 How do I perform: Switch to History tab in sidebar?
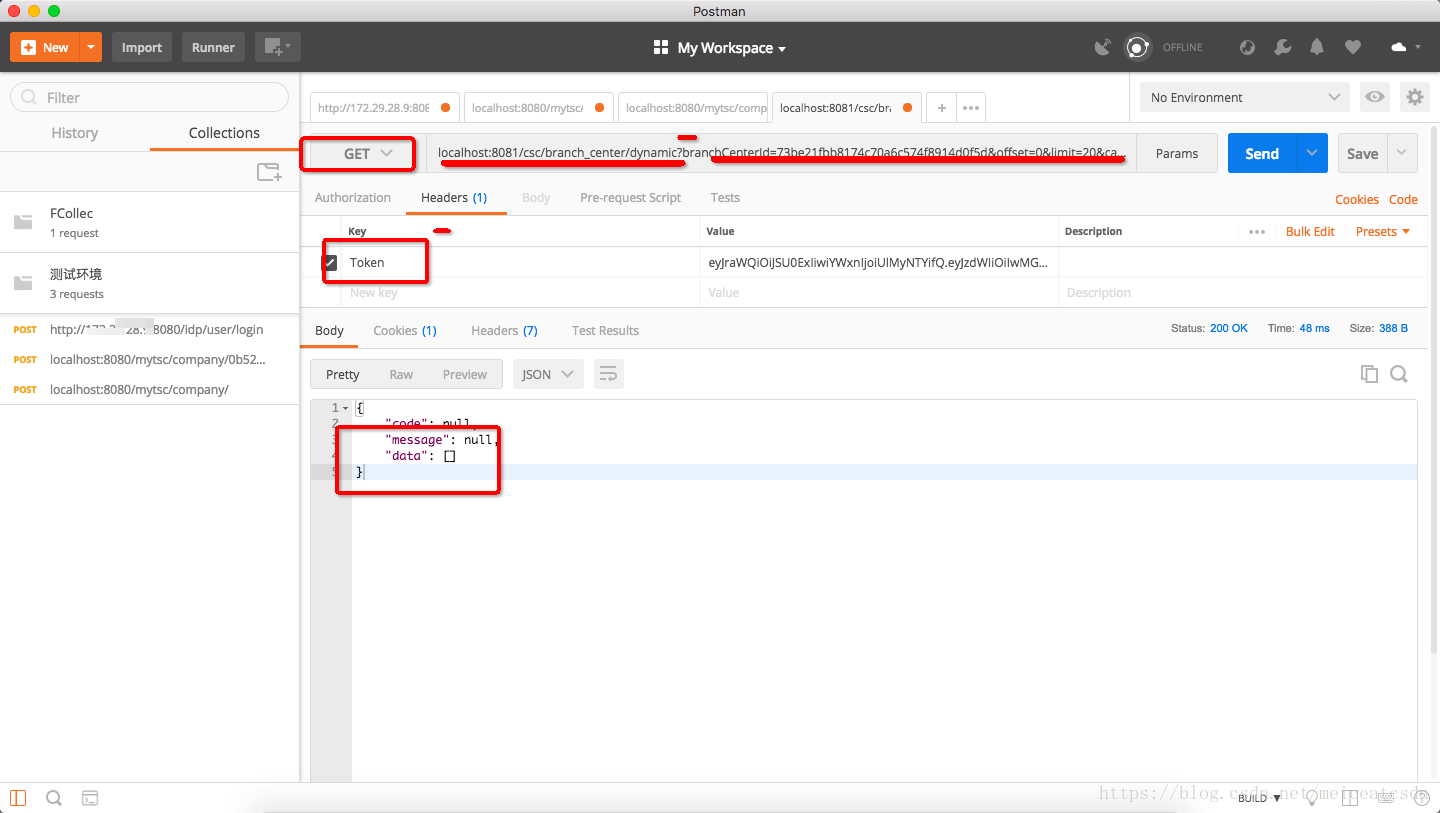point(75,132)
